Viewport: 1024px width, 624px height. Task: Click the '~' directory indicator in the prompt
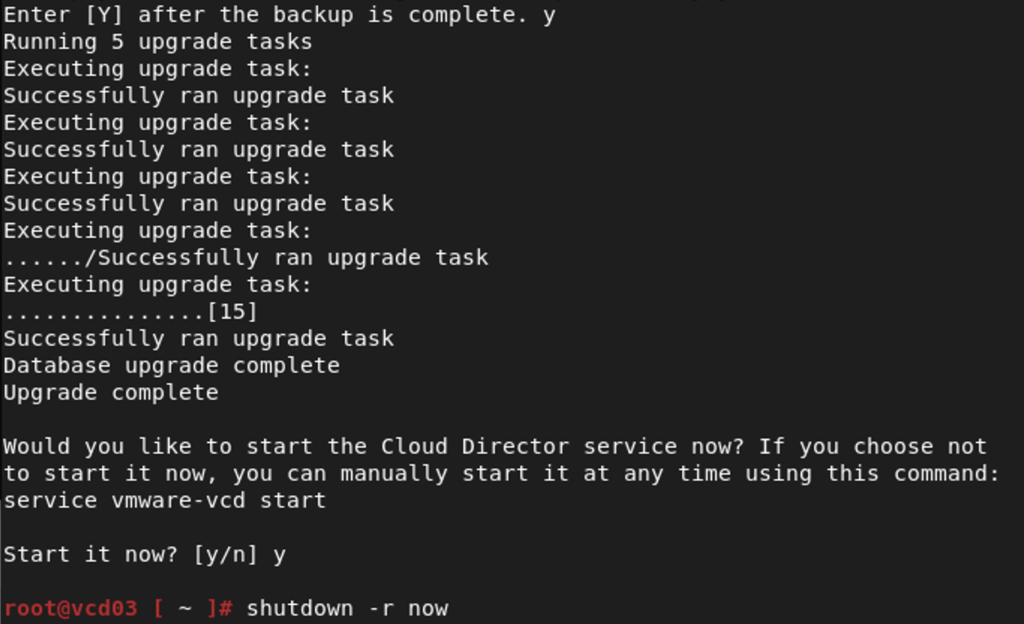tap(185, 608)
